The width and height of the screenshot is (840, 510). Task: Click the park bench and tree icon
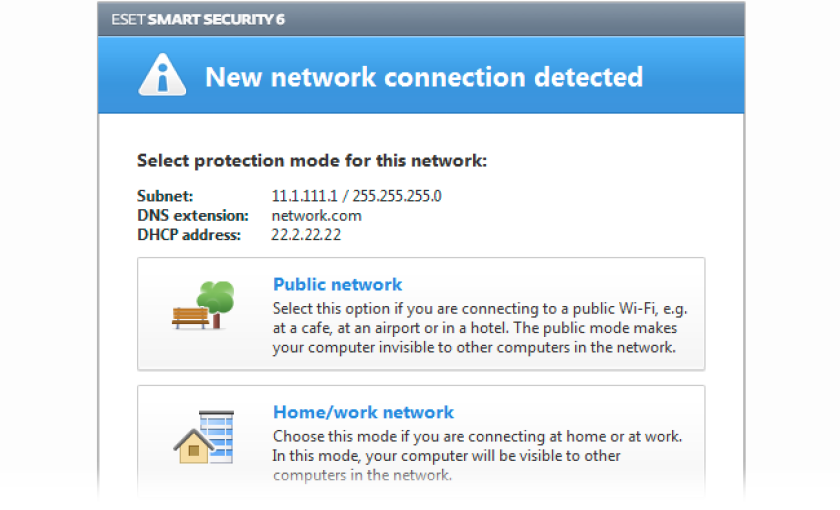(203, 305)
